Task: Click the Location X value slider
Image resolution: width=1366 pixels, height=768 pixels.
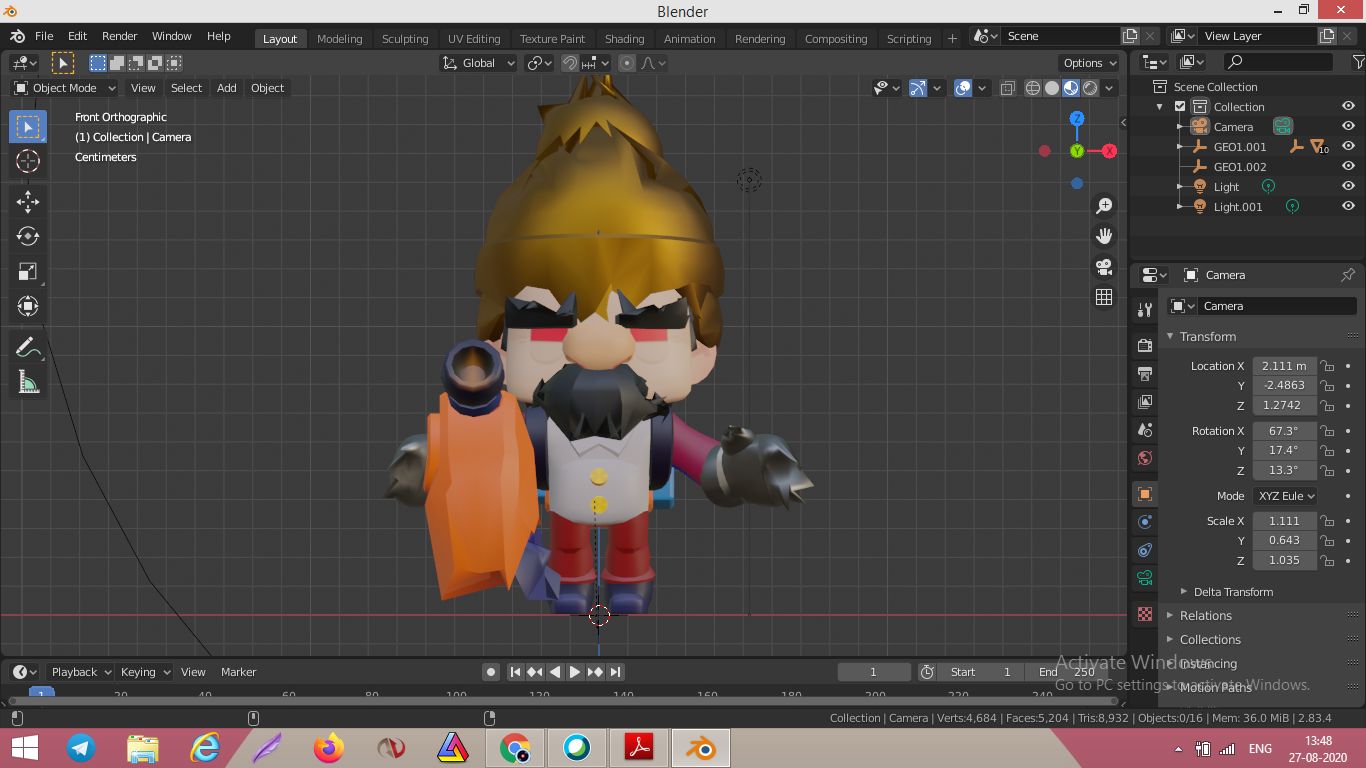Action: [1283, 365]
